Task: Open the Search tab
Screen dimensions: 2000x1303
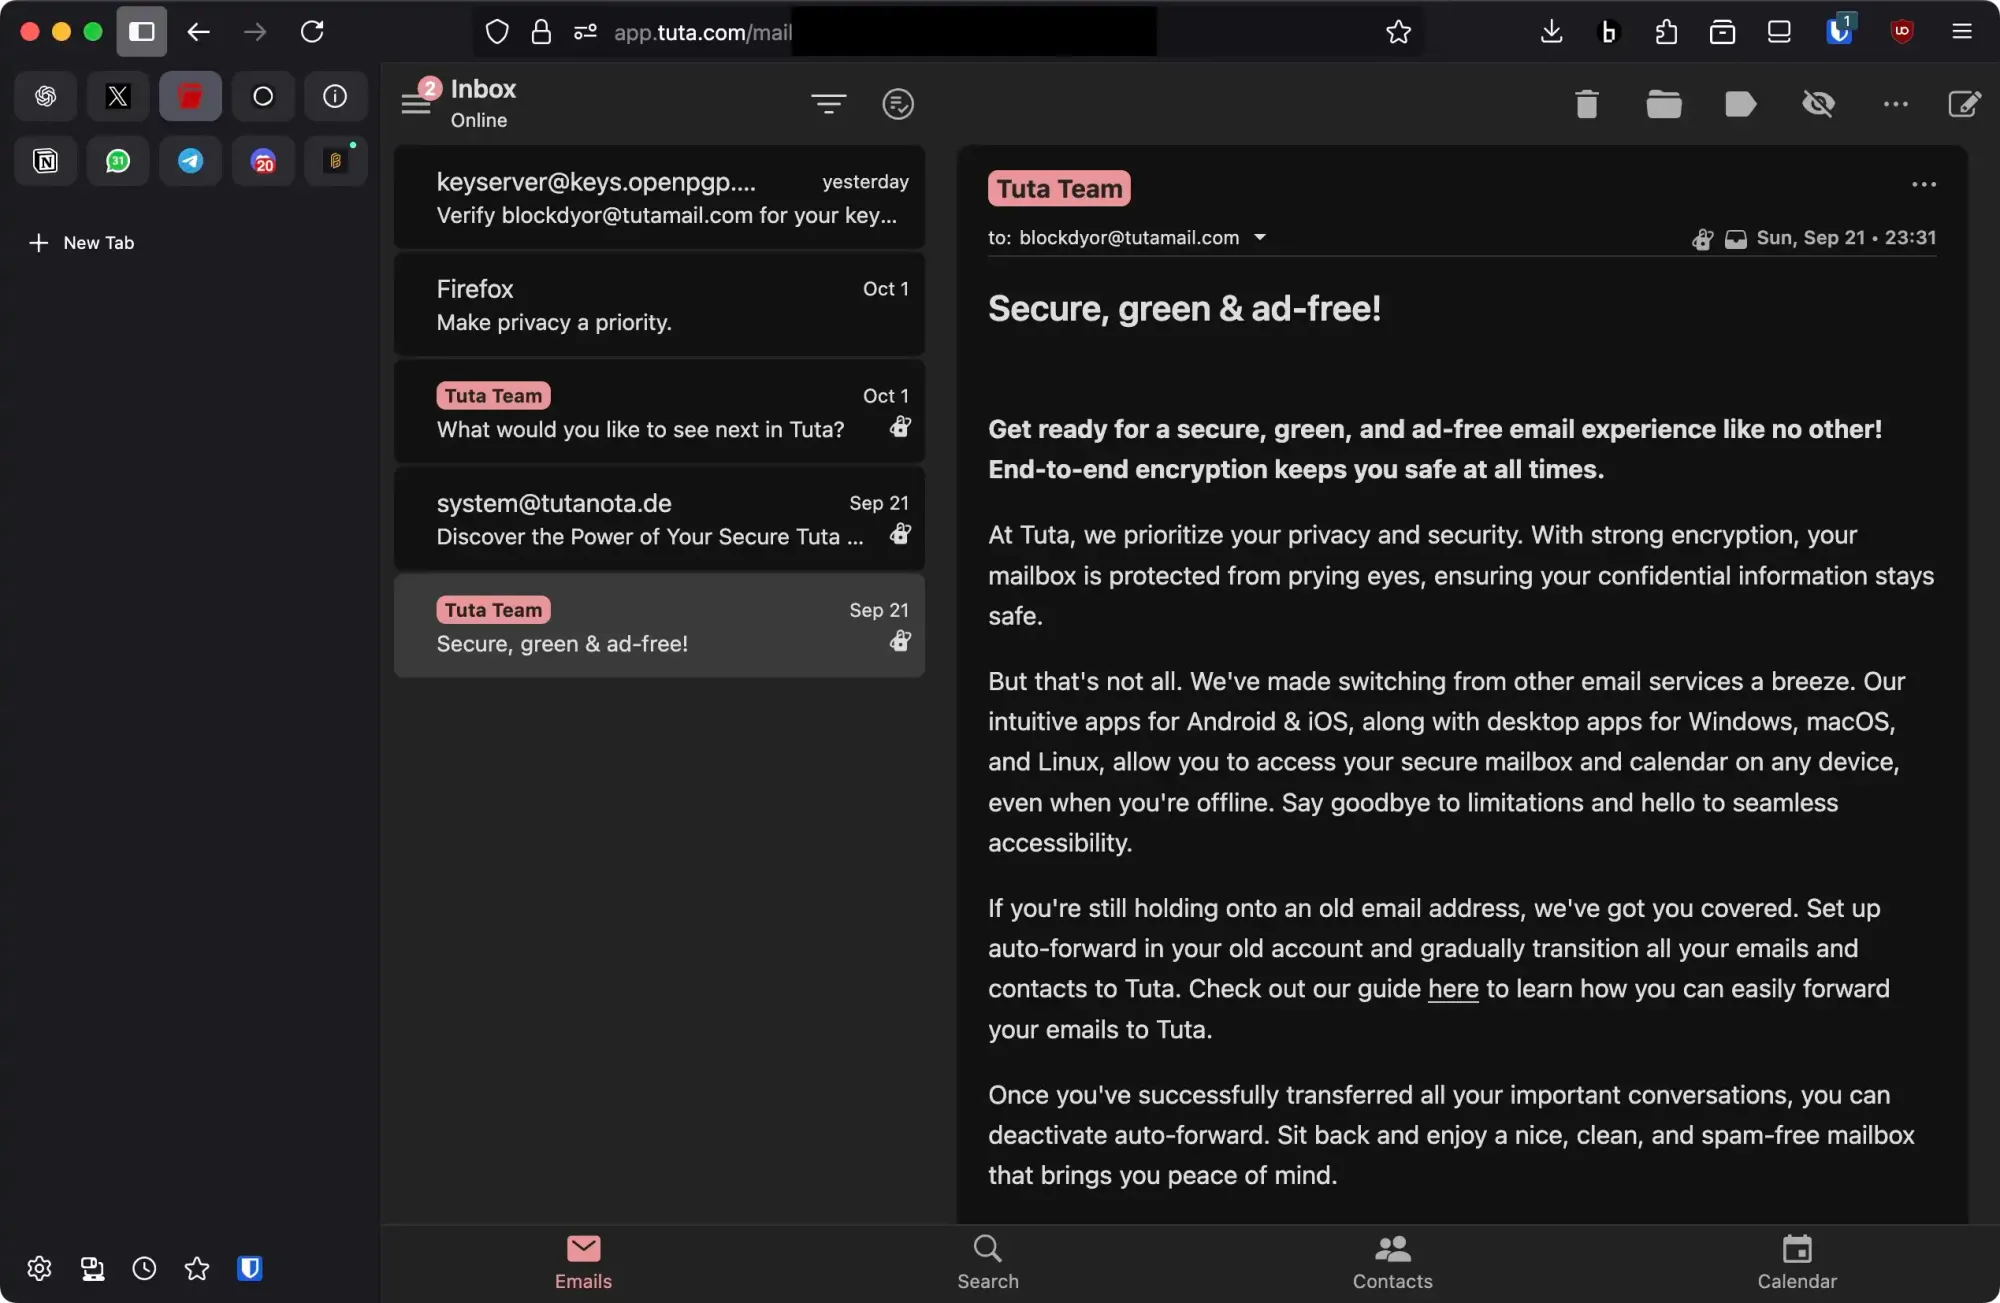Action: click(x=987, y=1262)
